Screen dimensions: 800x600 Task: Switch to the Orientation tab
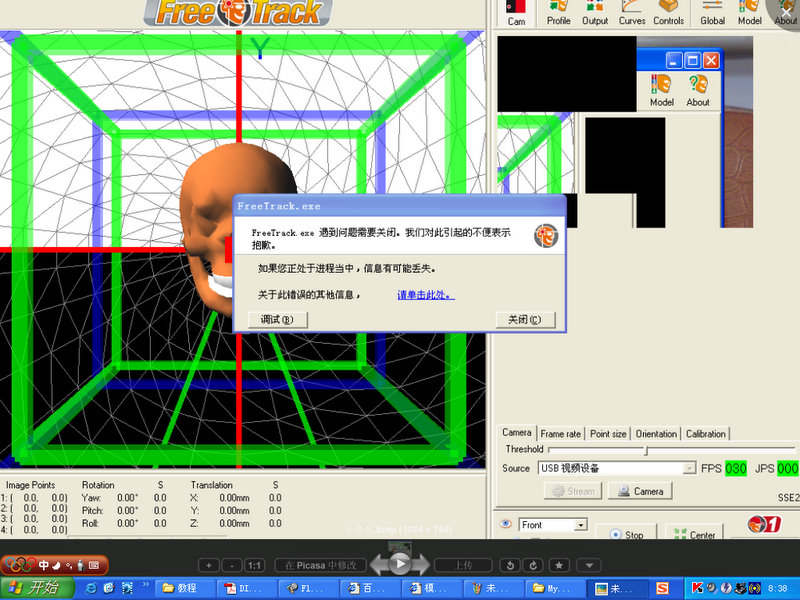[656, 434]
